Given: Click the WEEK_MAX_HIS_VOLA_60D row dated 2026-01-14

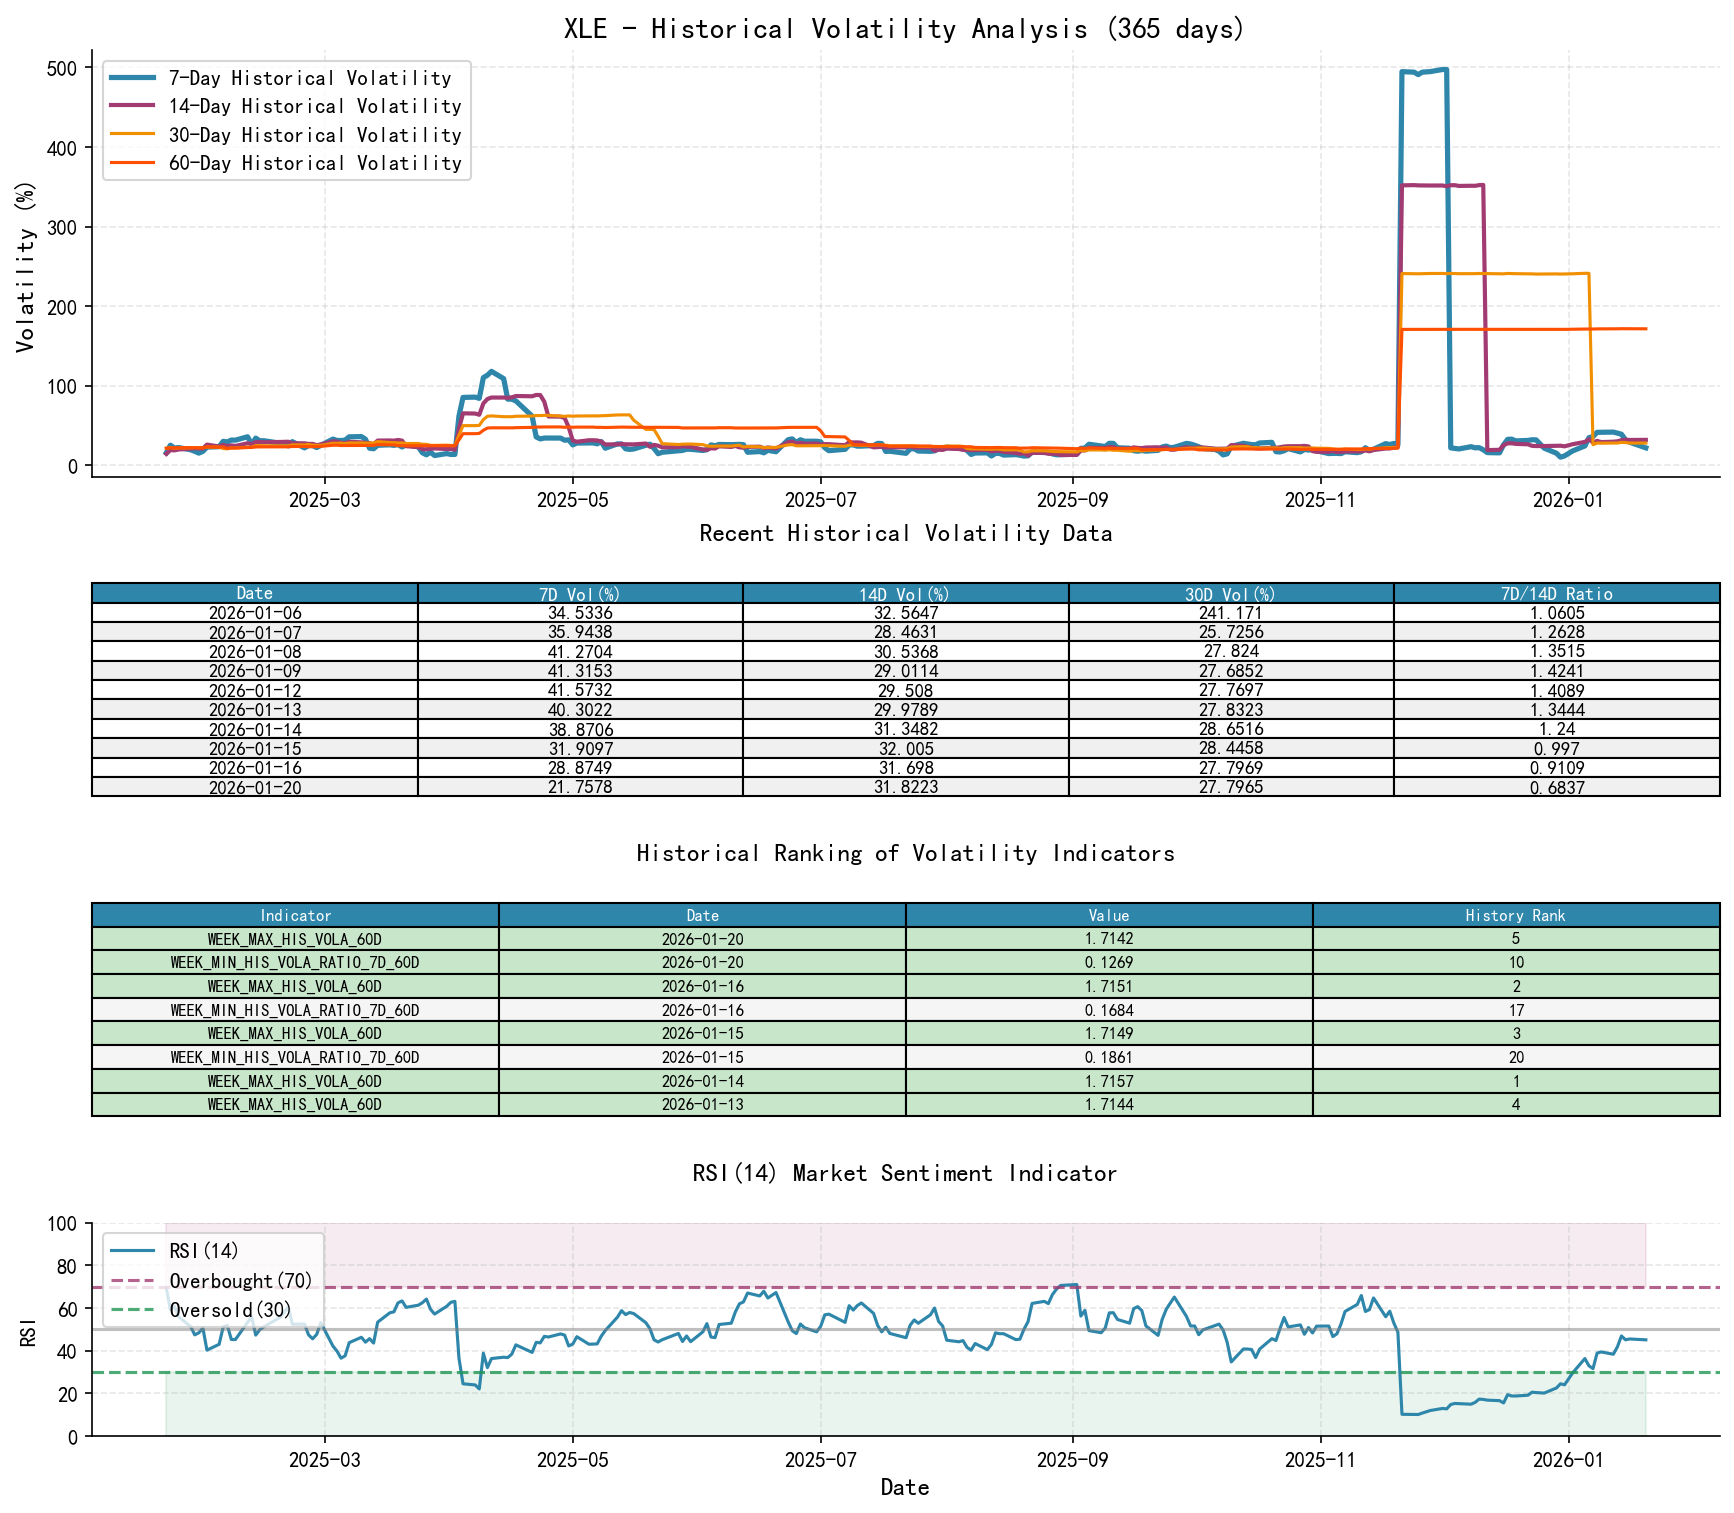Looking at the screenshot, I should pos(294,1081).
